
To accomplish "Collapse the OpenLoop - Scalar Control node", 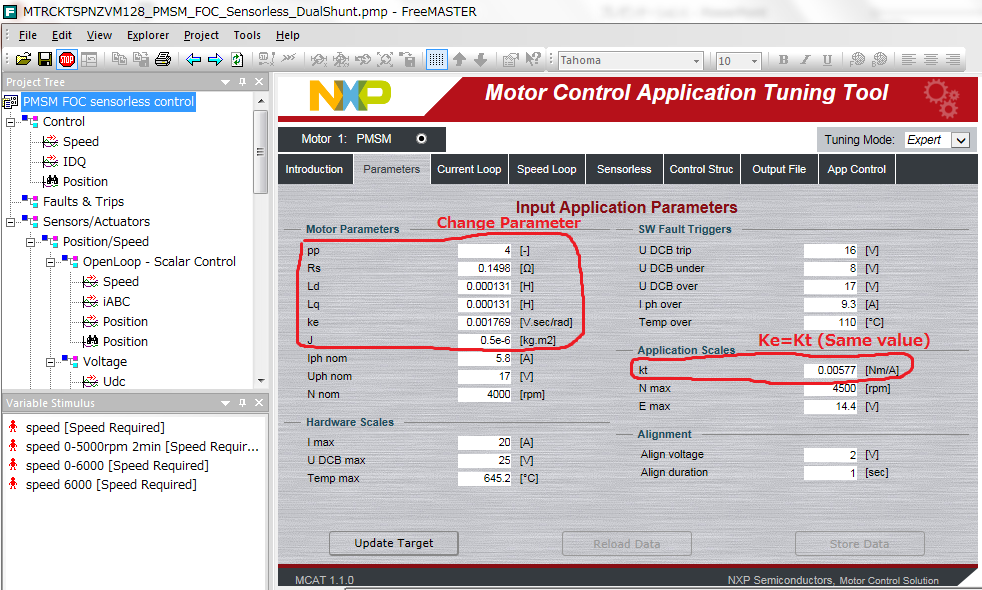I will pos(50,262).
